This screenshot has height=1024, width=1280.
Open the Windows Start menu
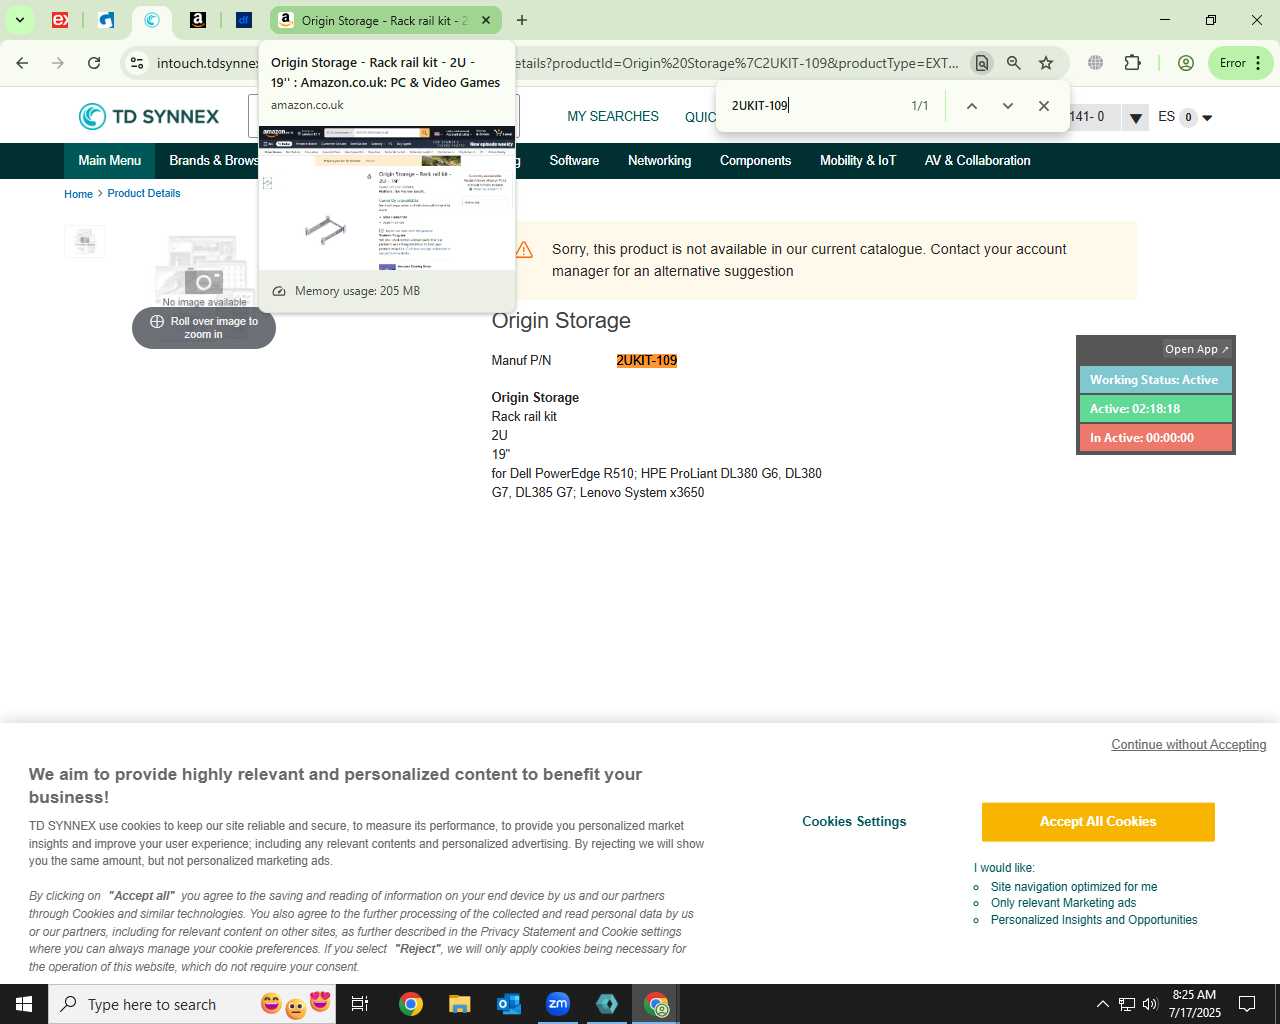tap(24, 1004)
